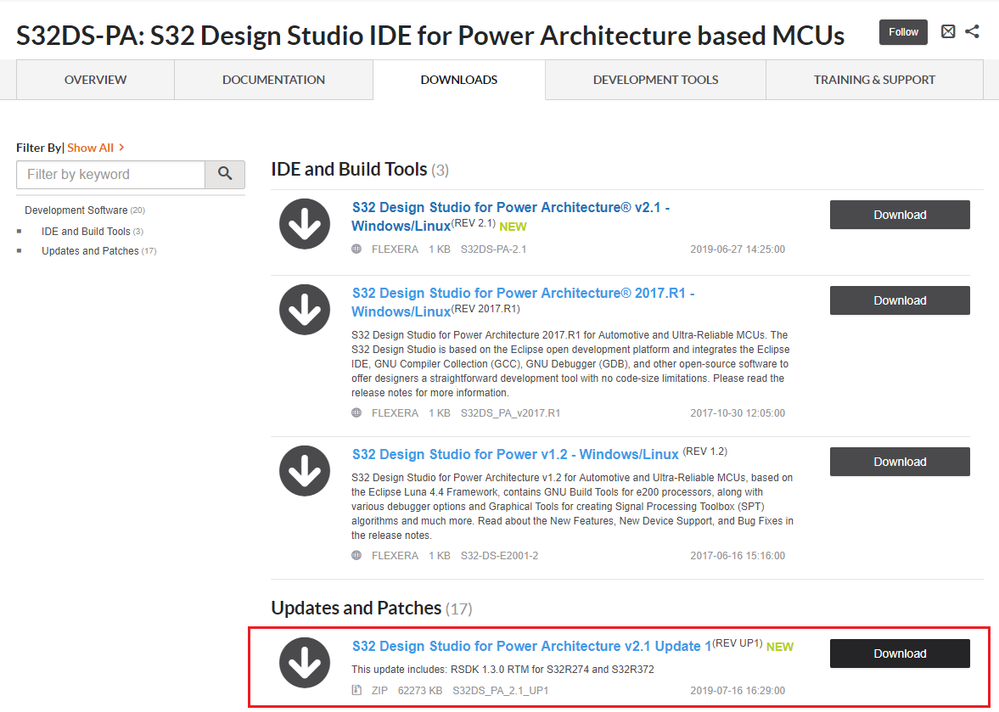Image resolution: width=999 pixels, height=712 pixels.
Task: Download S32 Design Studio for Power v1.2
Action: pos(900,462)
